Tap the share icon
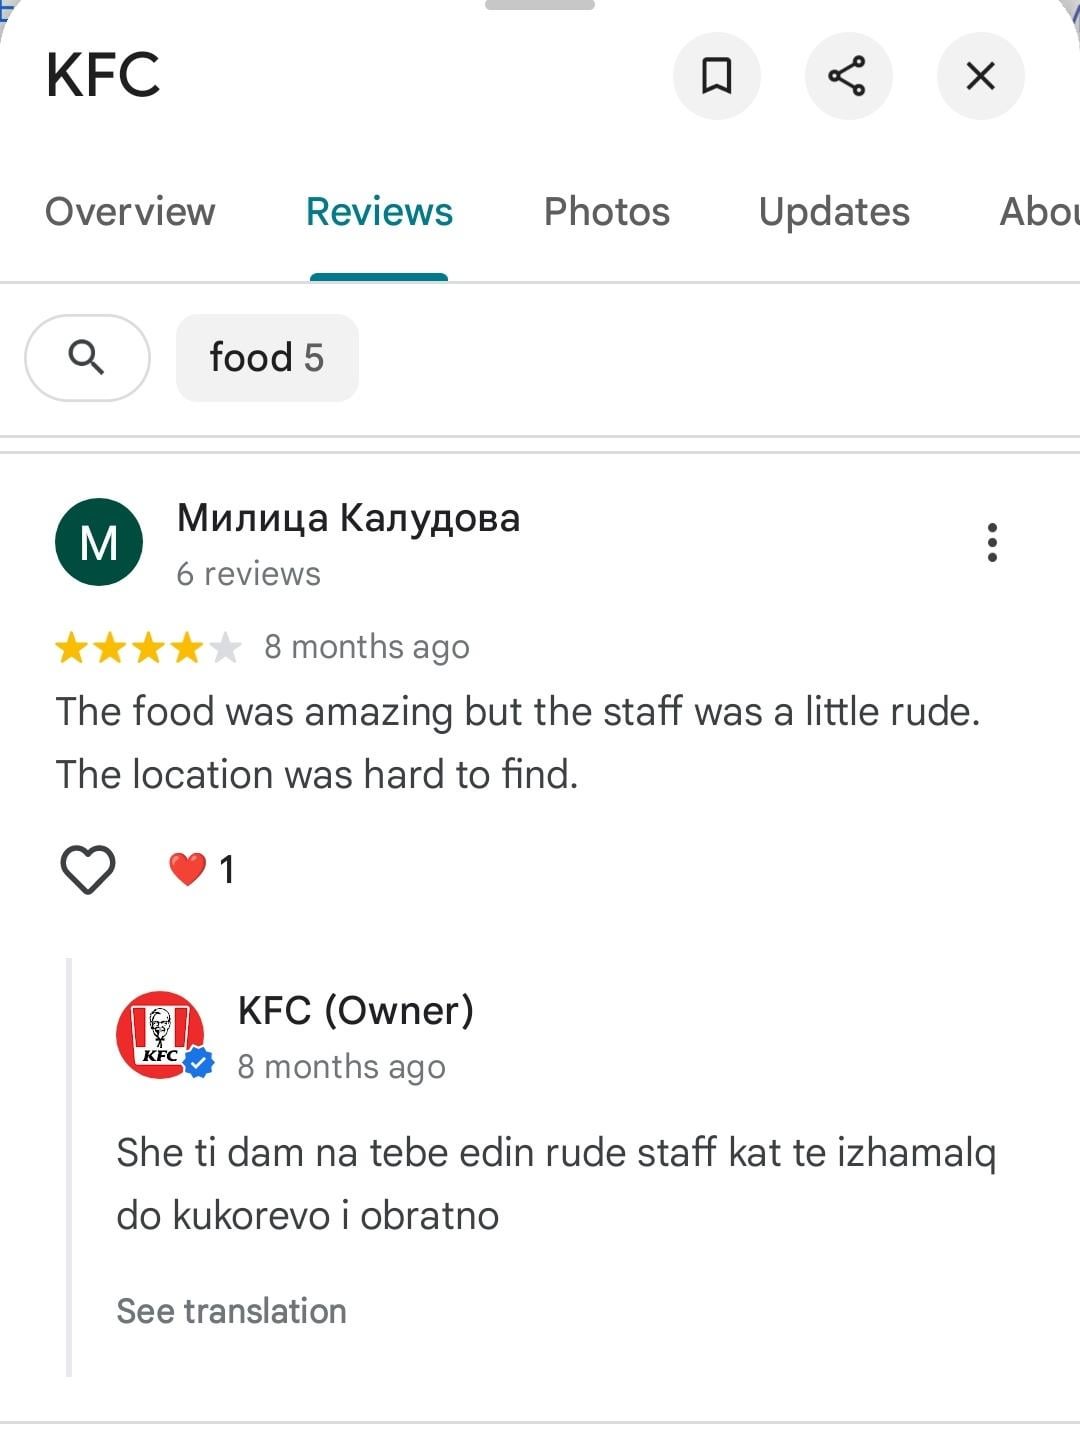Viewport: 1080px width, 1432px height. [848, 76]
